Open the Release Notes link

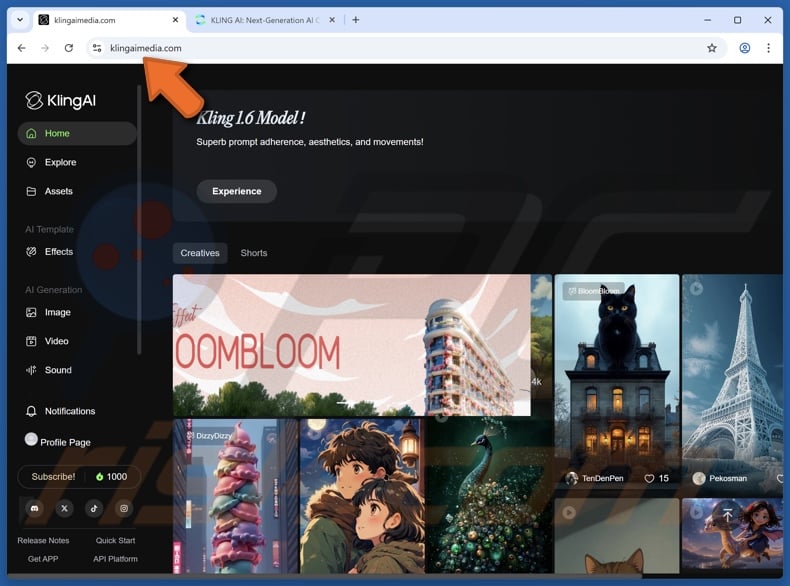click(x=43, y=541)
